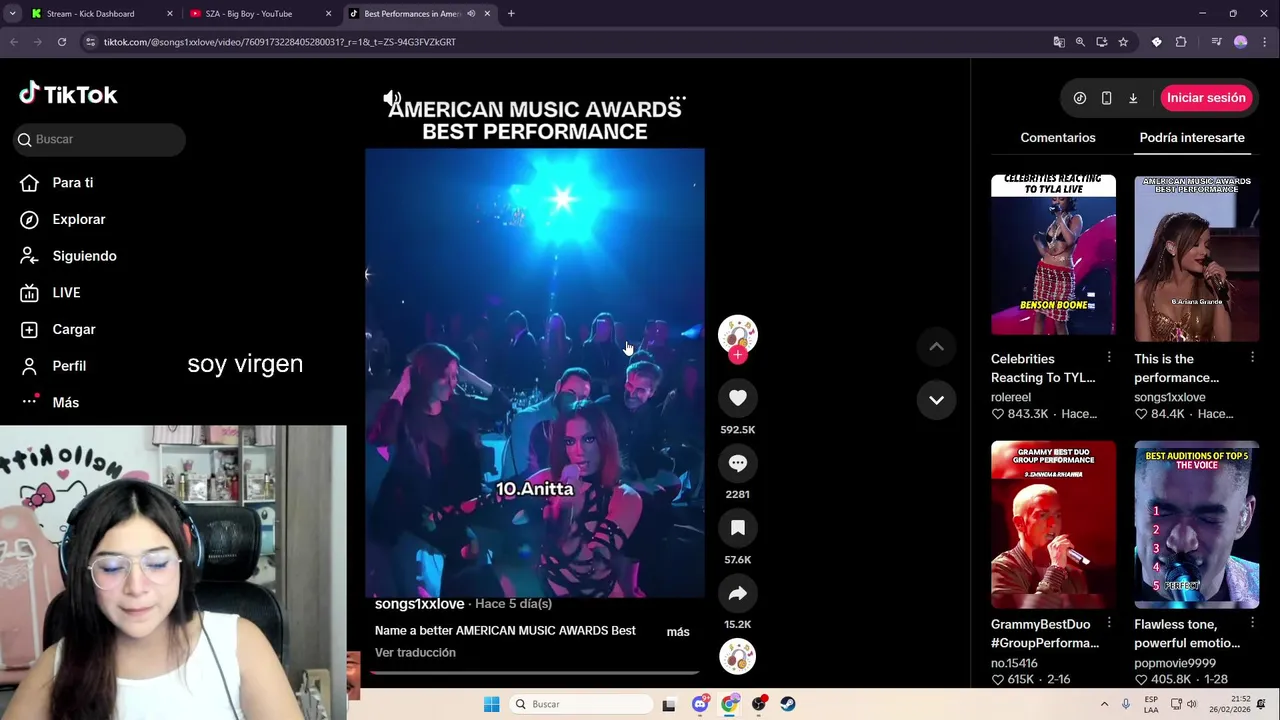Open the tab search dropdown arrow

pyautogui.click(x=12, y=14)
